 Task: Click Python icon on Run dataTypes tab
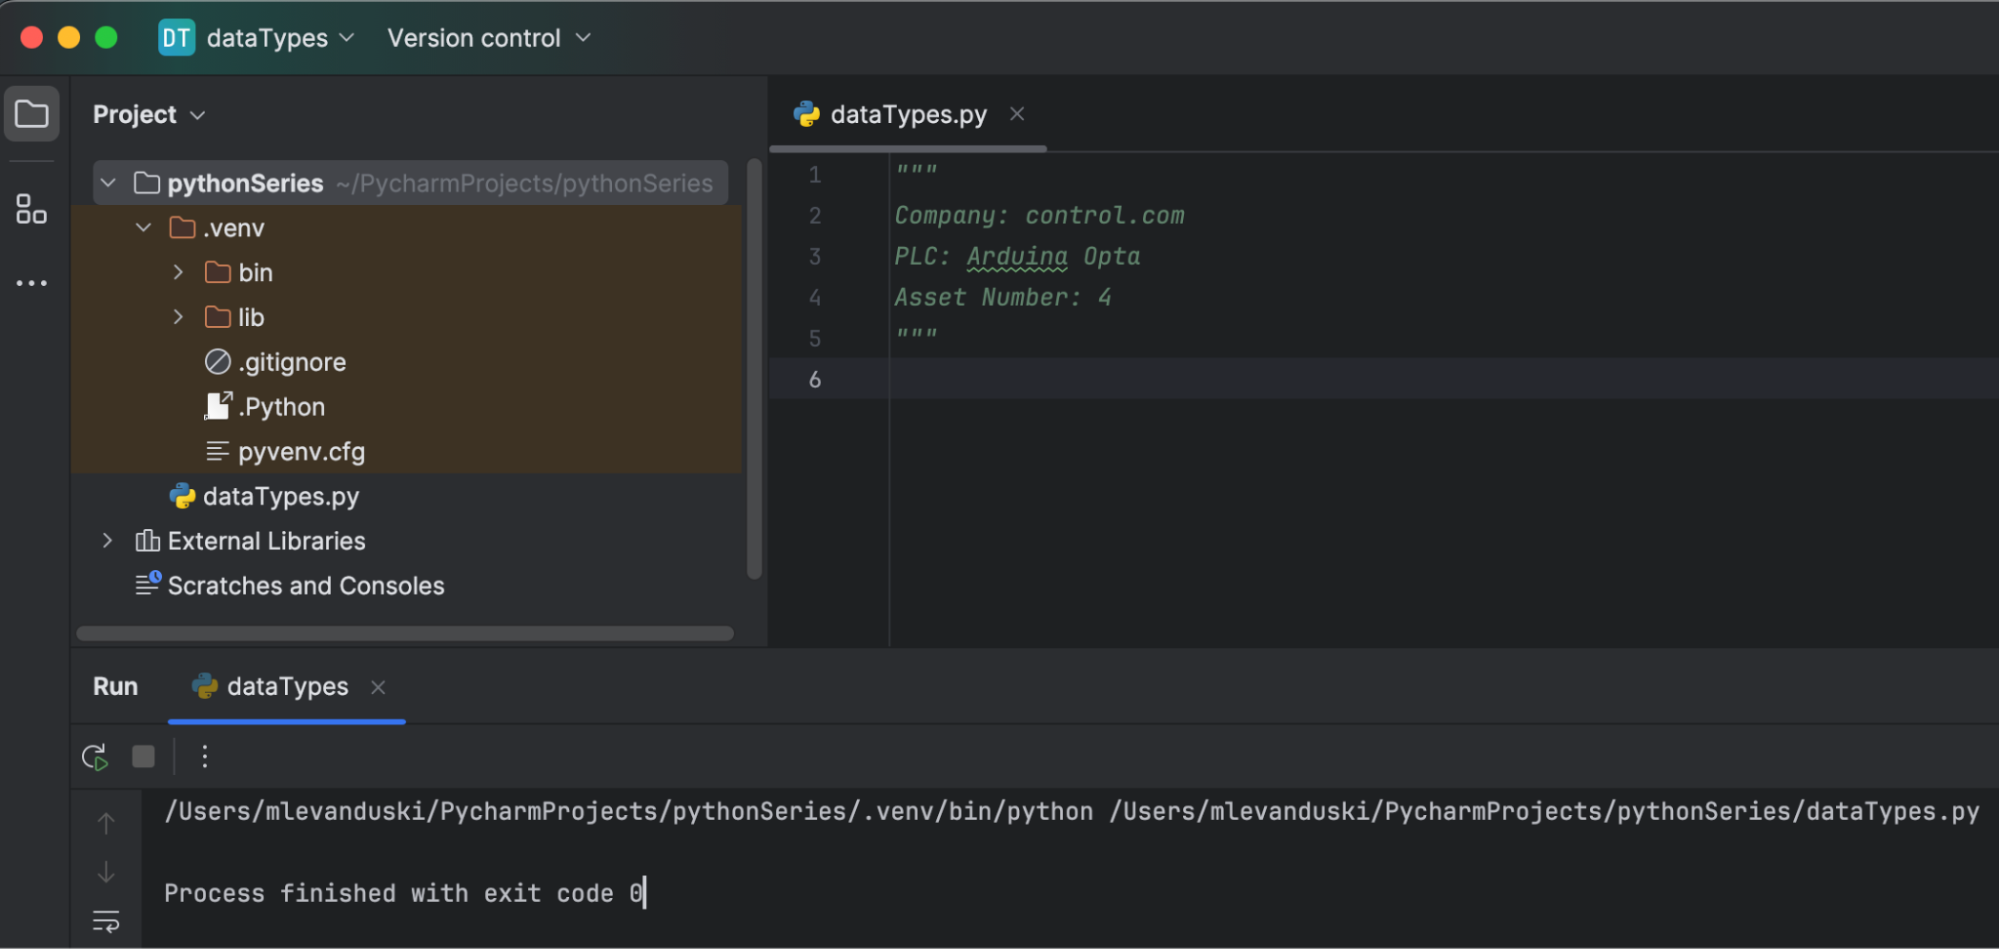pos(205,686)
